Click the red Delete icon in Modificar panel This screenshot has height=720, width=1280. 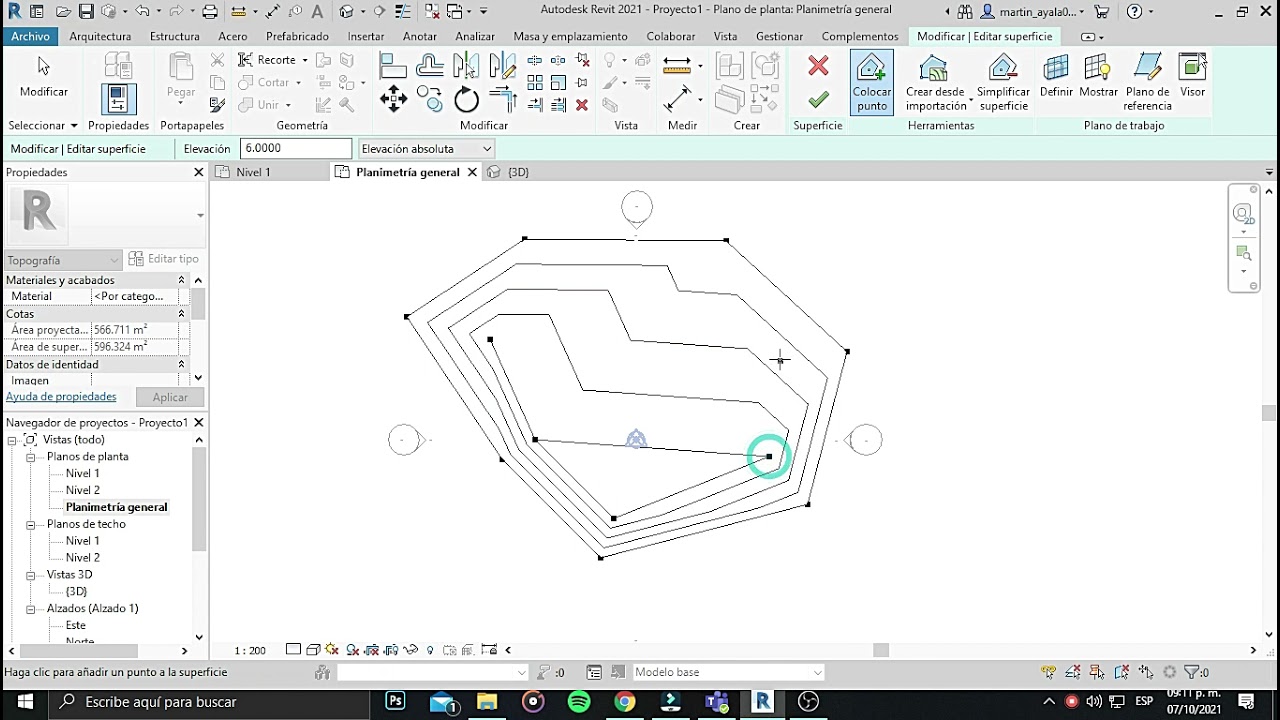583,105
